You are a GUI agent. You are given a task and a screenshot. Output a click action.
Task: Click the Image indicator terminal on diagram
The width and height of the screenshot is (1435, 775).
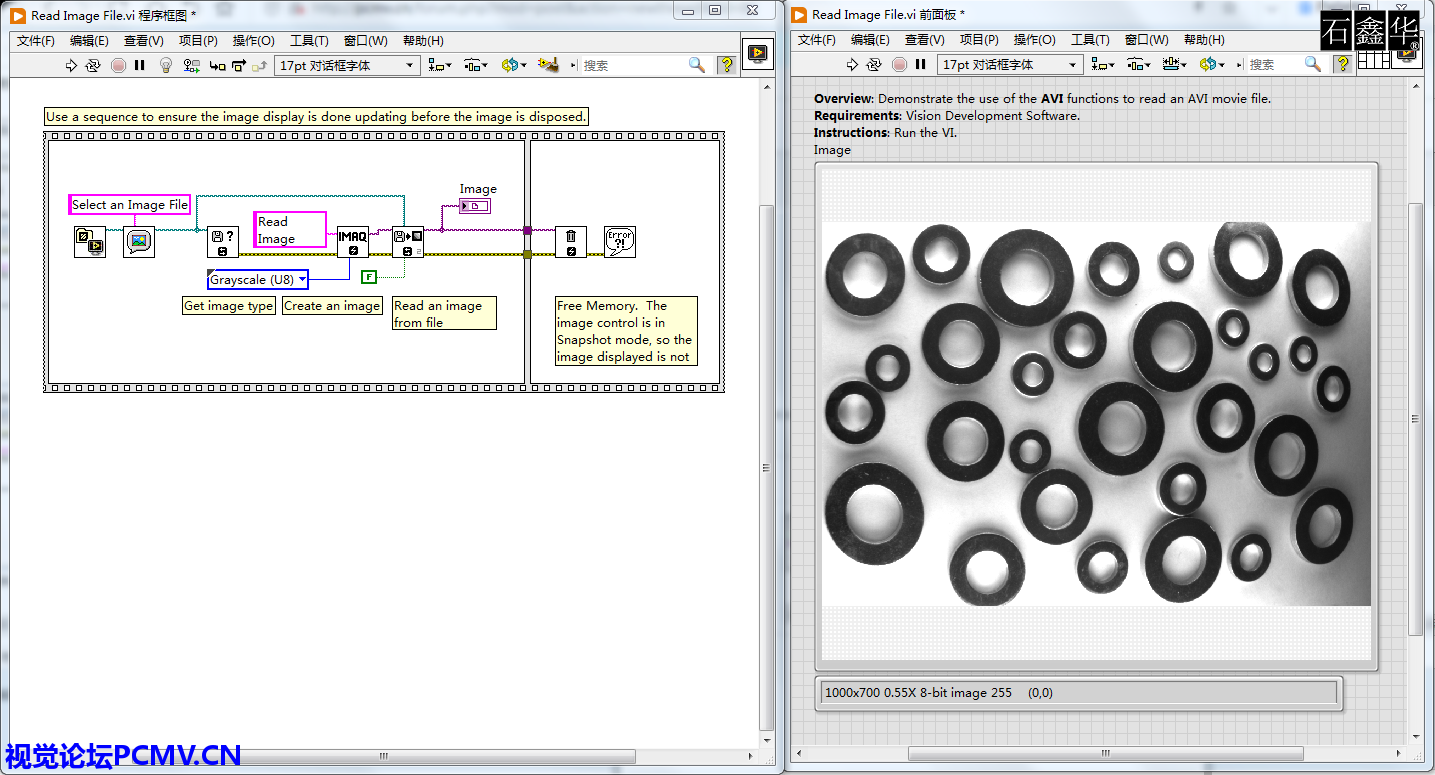pos(475,206)
